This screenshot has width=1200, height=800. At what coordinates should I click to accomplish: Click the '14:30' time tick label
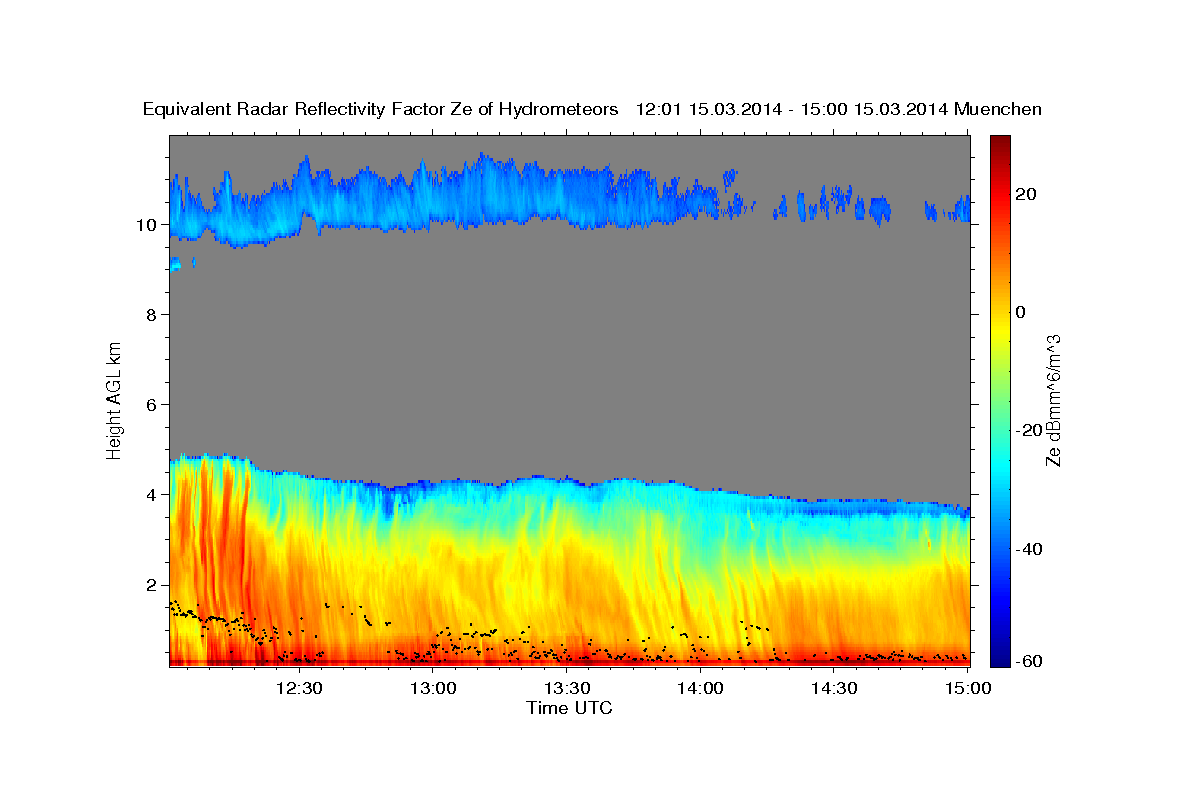(x=834, y=688)
